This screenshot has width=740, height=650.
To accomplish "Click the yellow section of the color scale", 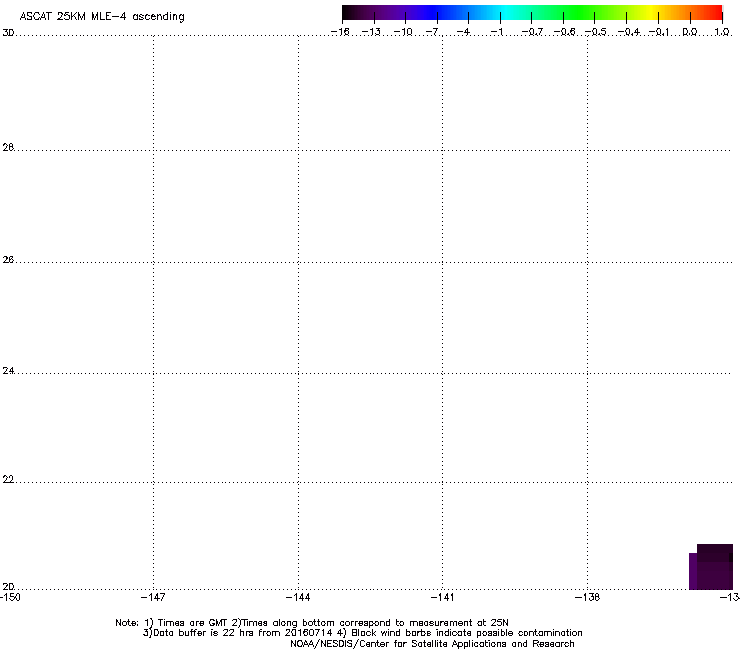I will coord(650,13).
